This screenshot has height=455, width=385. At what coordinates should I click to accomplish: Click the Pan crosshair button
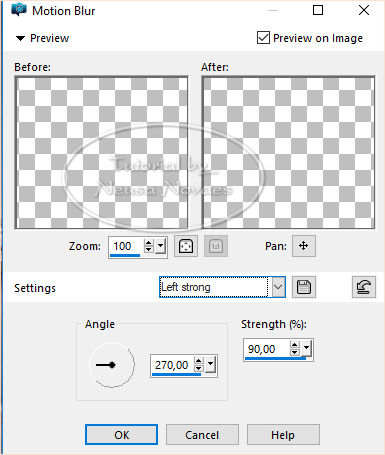303,246
